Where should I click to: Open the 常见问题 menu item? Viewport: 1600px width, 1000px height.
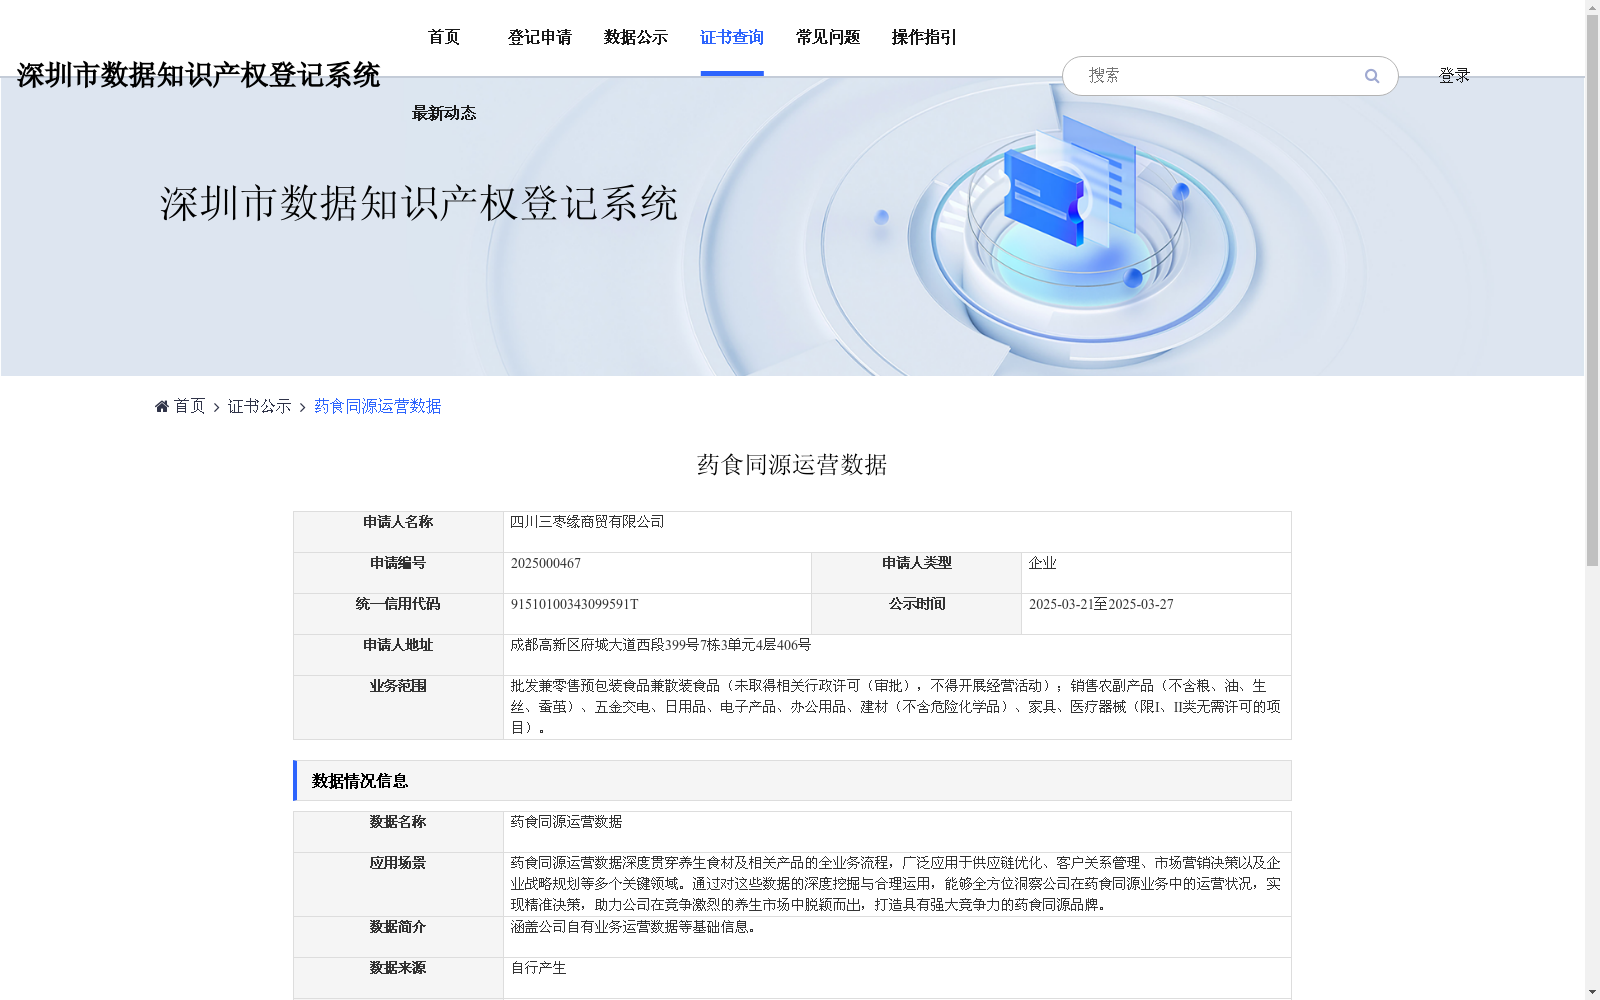pyautogui.click(x=828, y=37)
